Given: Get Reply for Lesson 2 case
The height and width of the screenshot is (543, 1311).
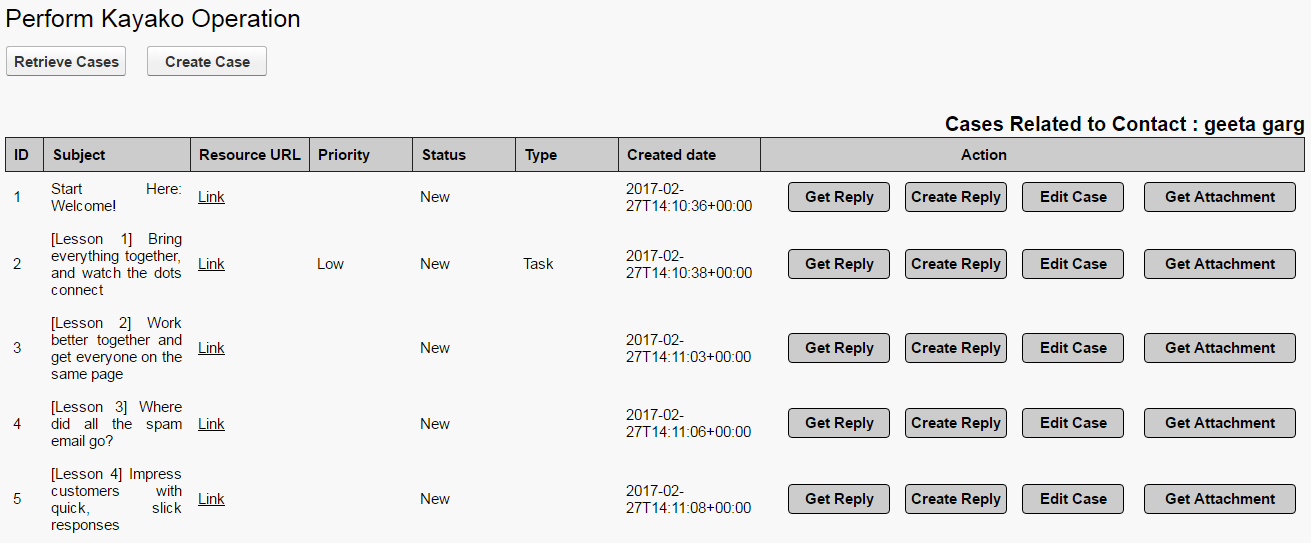Looking at the screenshot, I should (839, 348).
